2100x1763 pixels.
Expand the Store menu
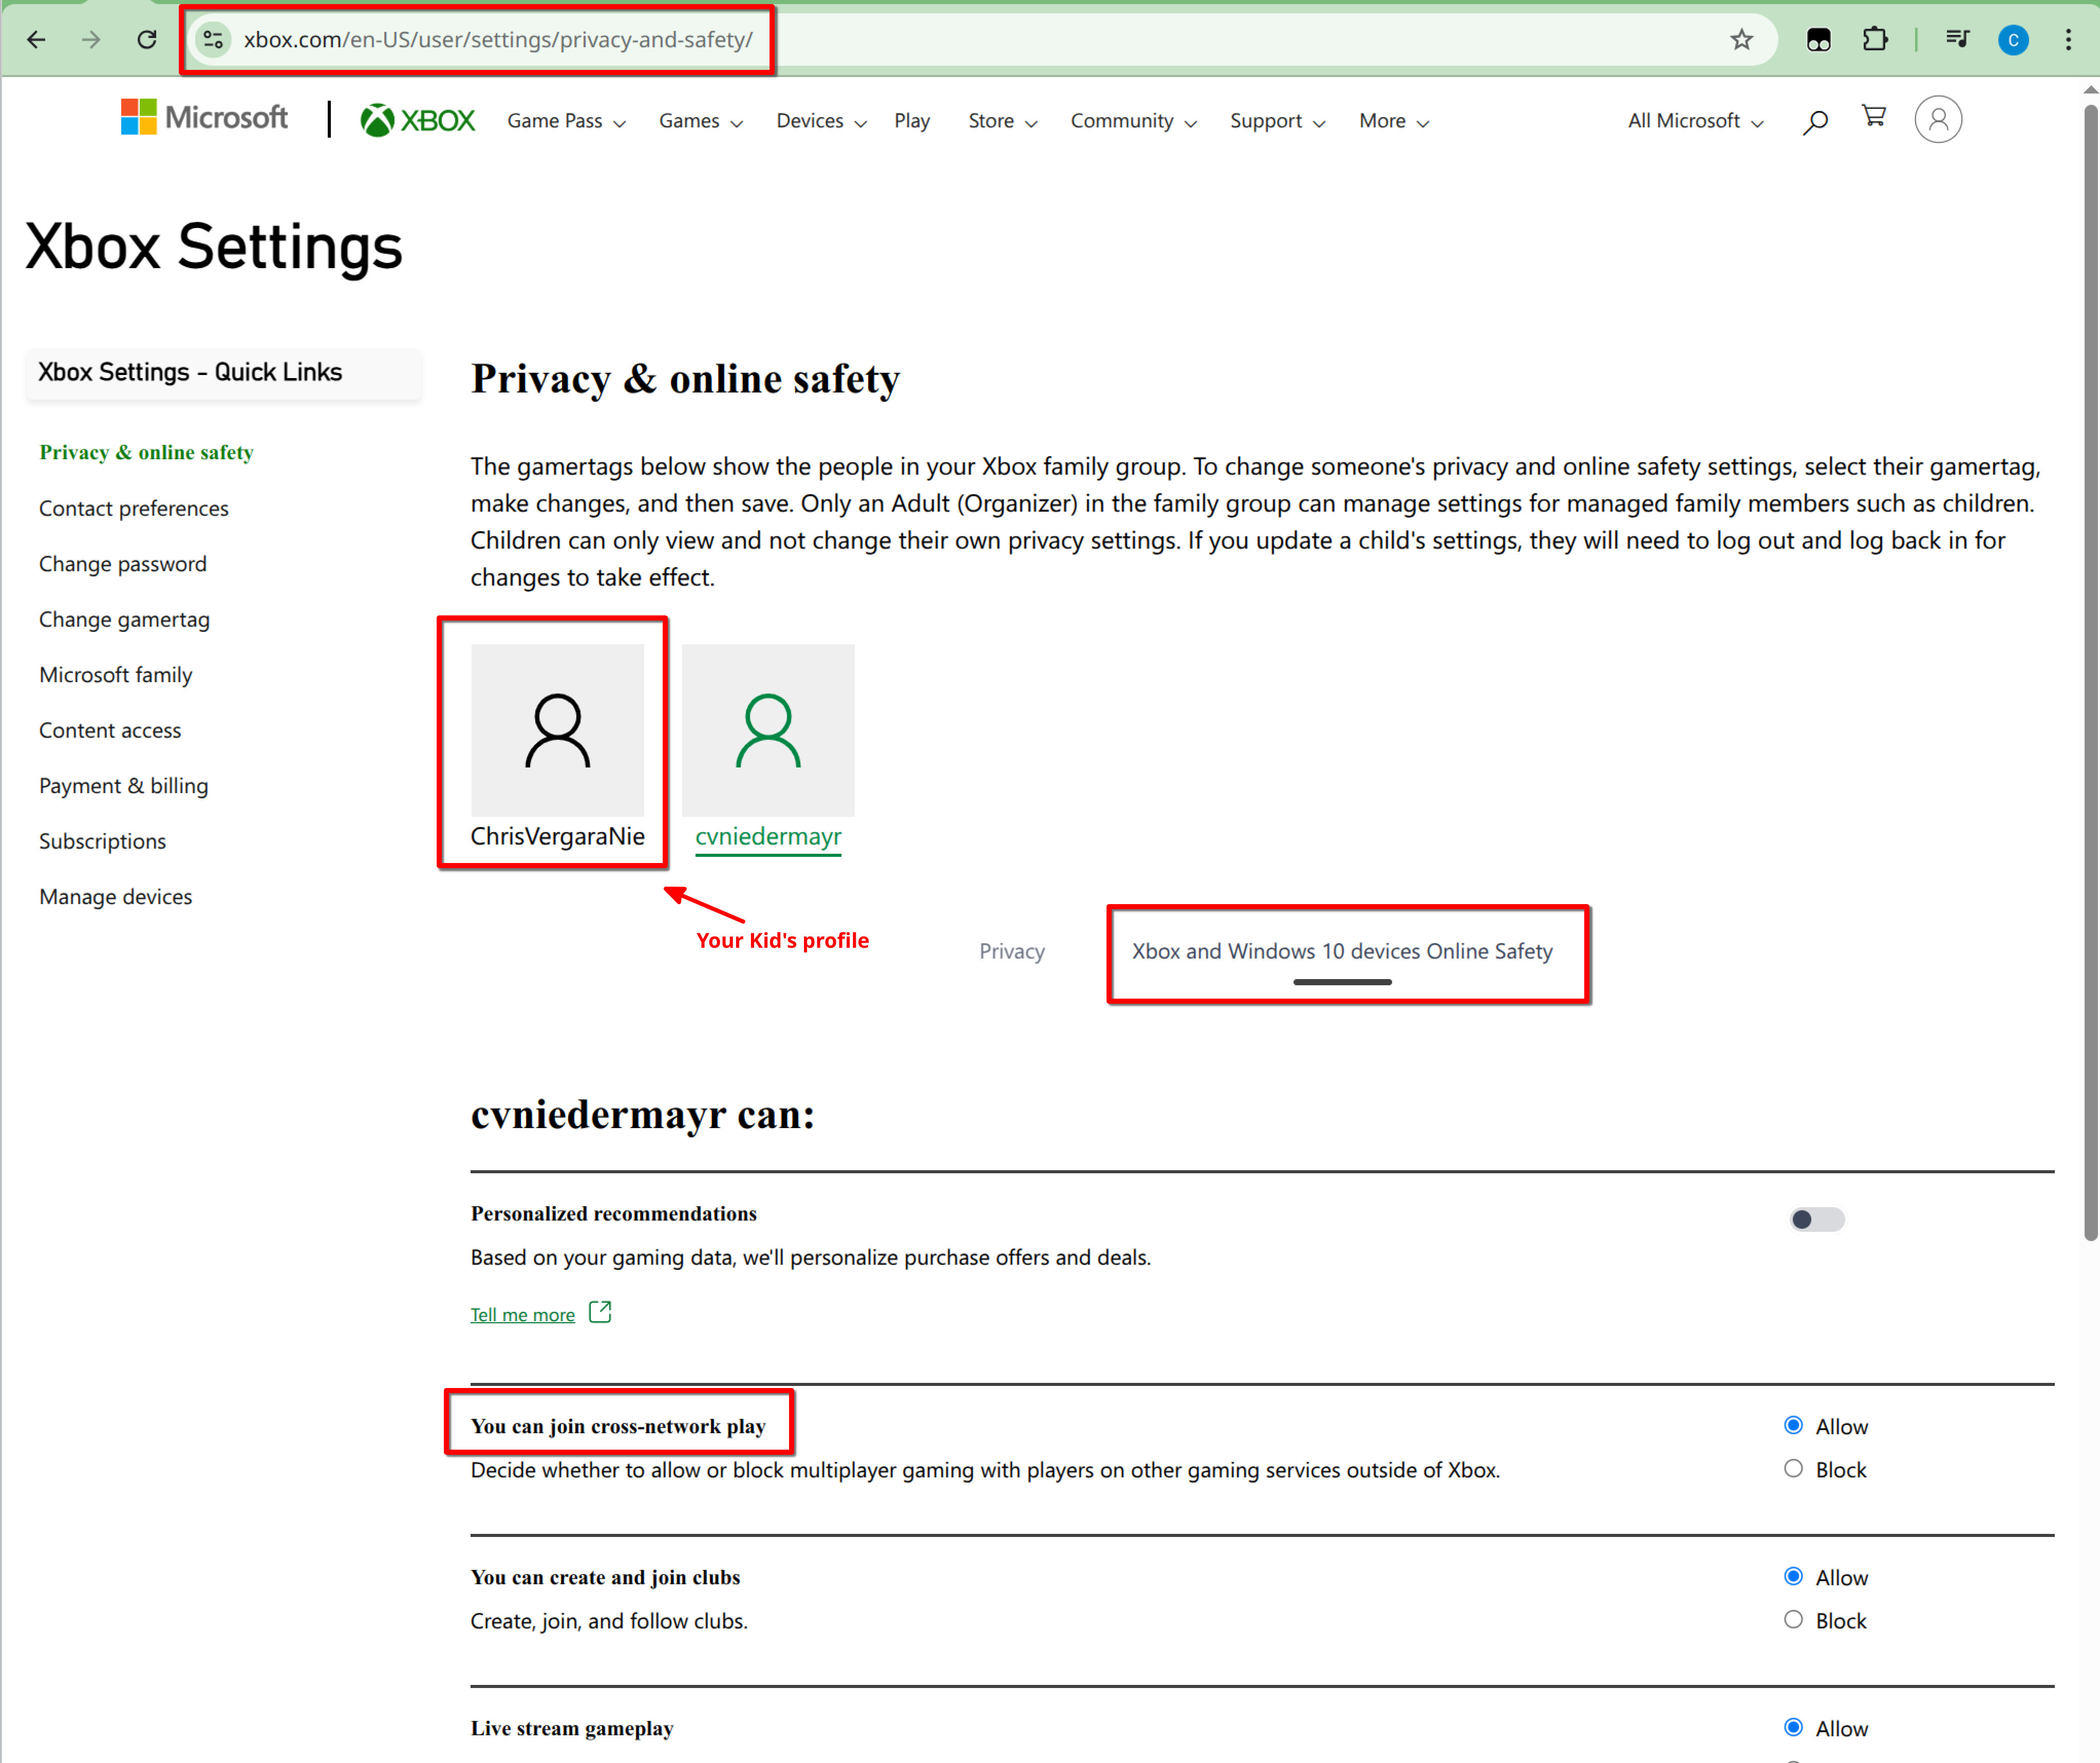[1003, 121]
